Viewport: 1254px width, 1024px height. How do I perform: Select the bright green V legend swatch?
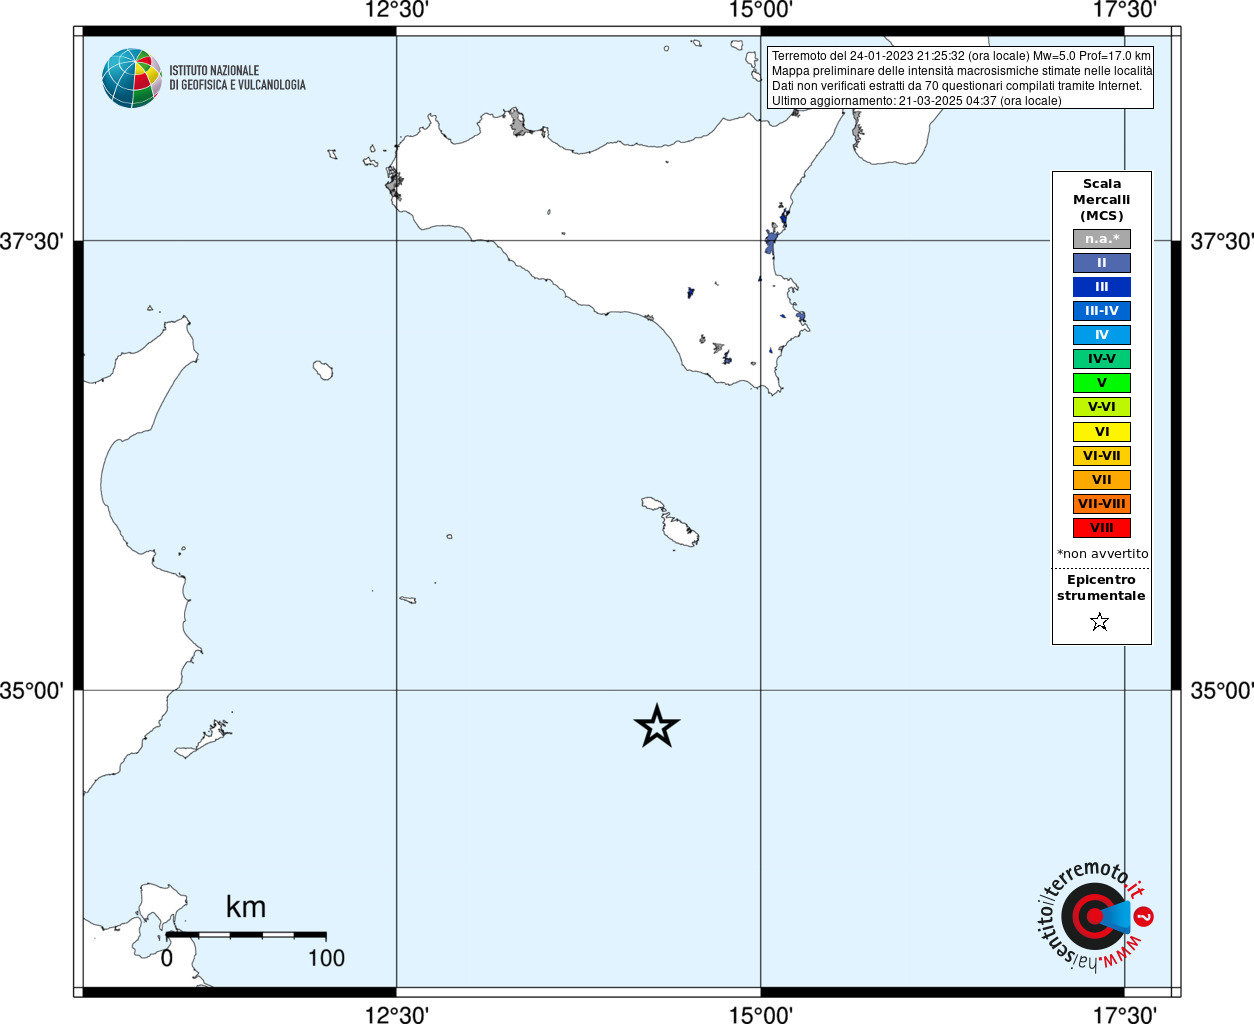[1102, 383]
